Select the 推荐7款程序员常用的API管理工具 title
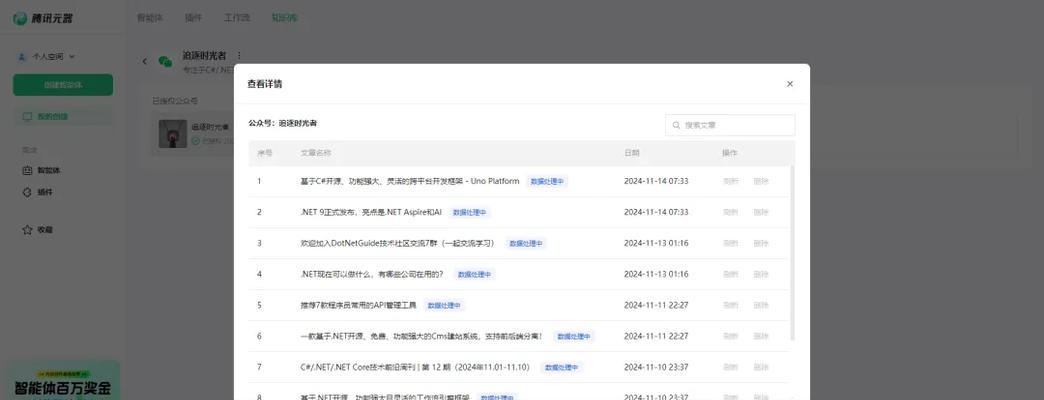The height and width of the screenshot is (400, 1044). click(358, 305)
